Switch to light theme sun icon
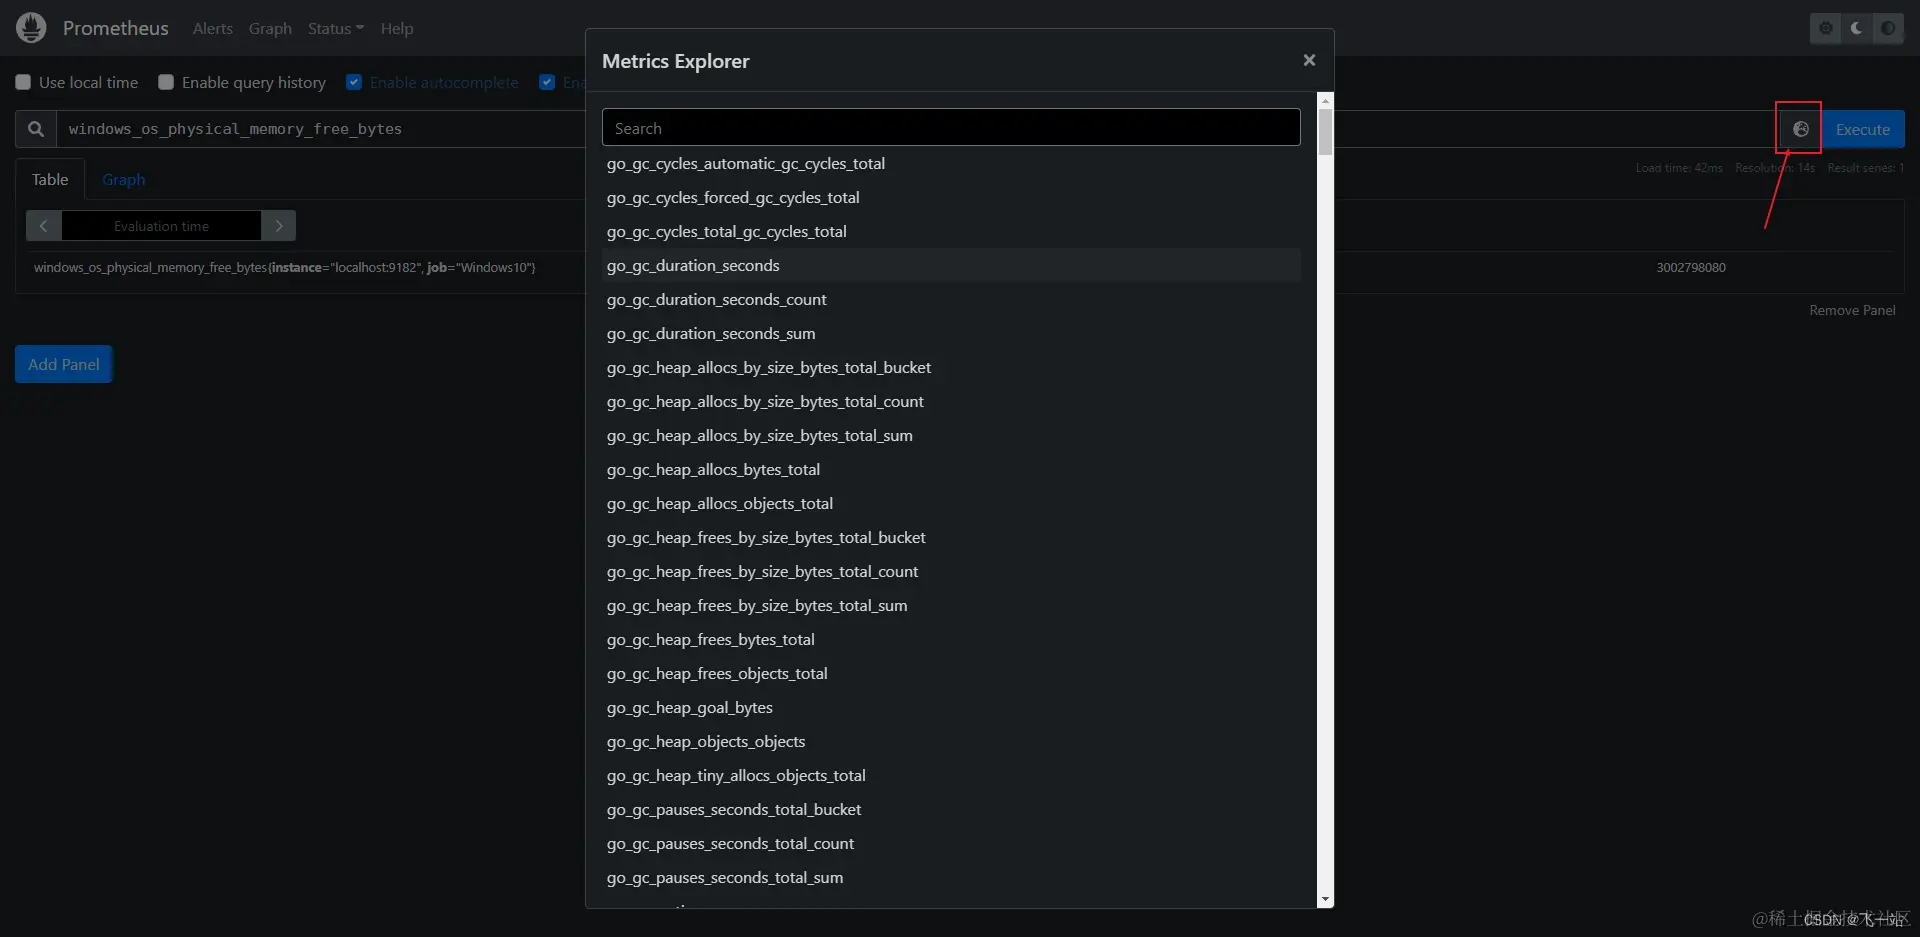The height and width of the screenshot is (937, 1920). point(1826,28)
